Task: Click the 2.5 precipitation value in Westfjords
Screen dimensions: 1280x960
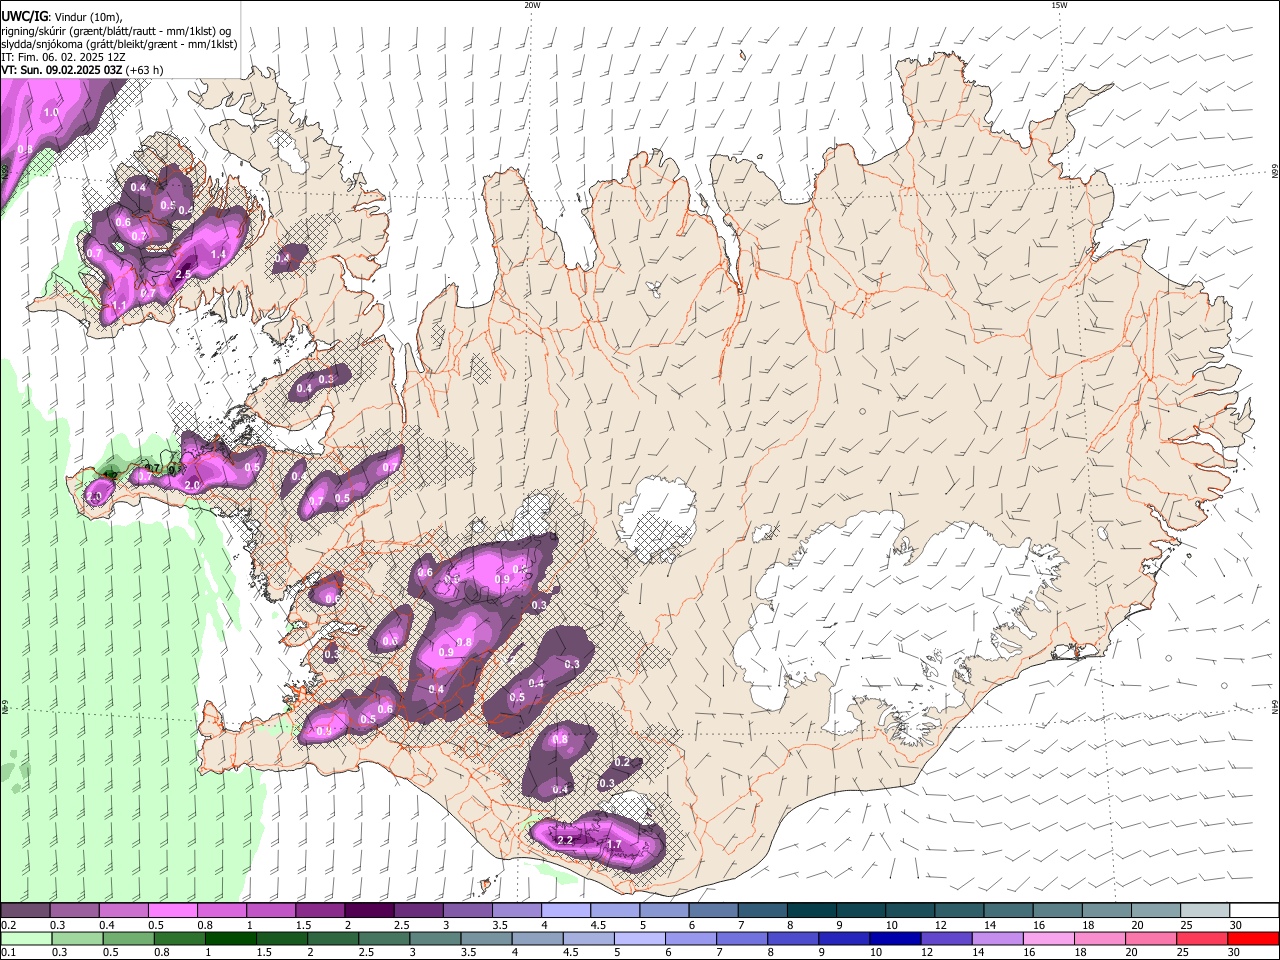Action: 183,274
